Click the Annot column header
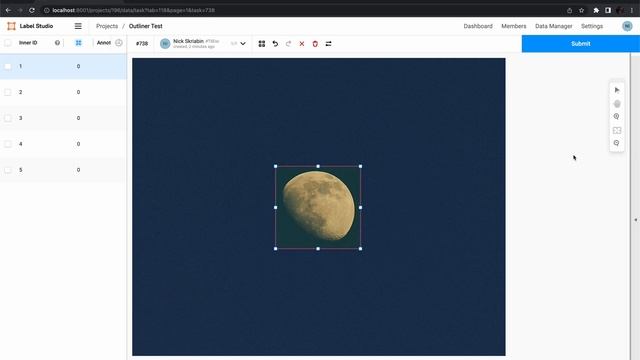The width and height of the screenshot is (640, 360). [x=104, y=43]
